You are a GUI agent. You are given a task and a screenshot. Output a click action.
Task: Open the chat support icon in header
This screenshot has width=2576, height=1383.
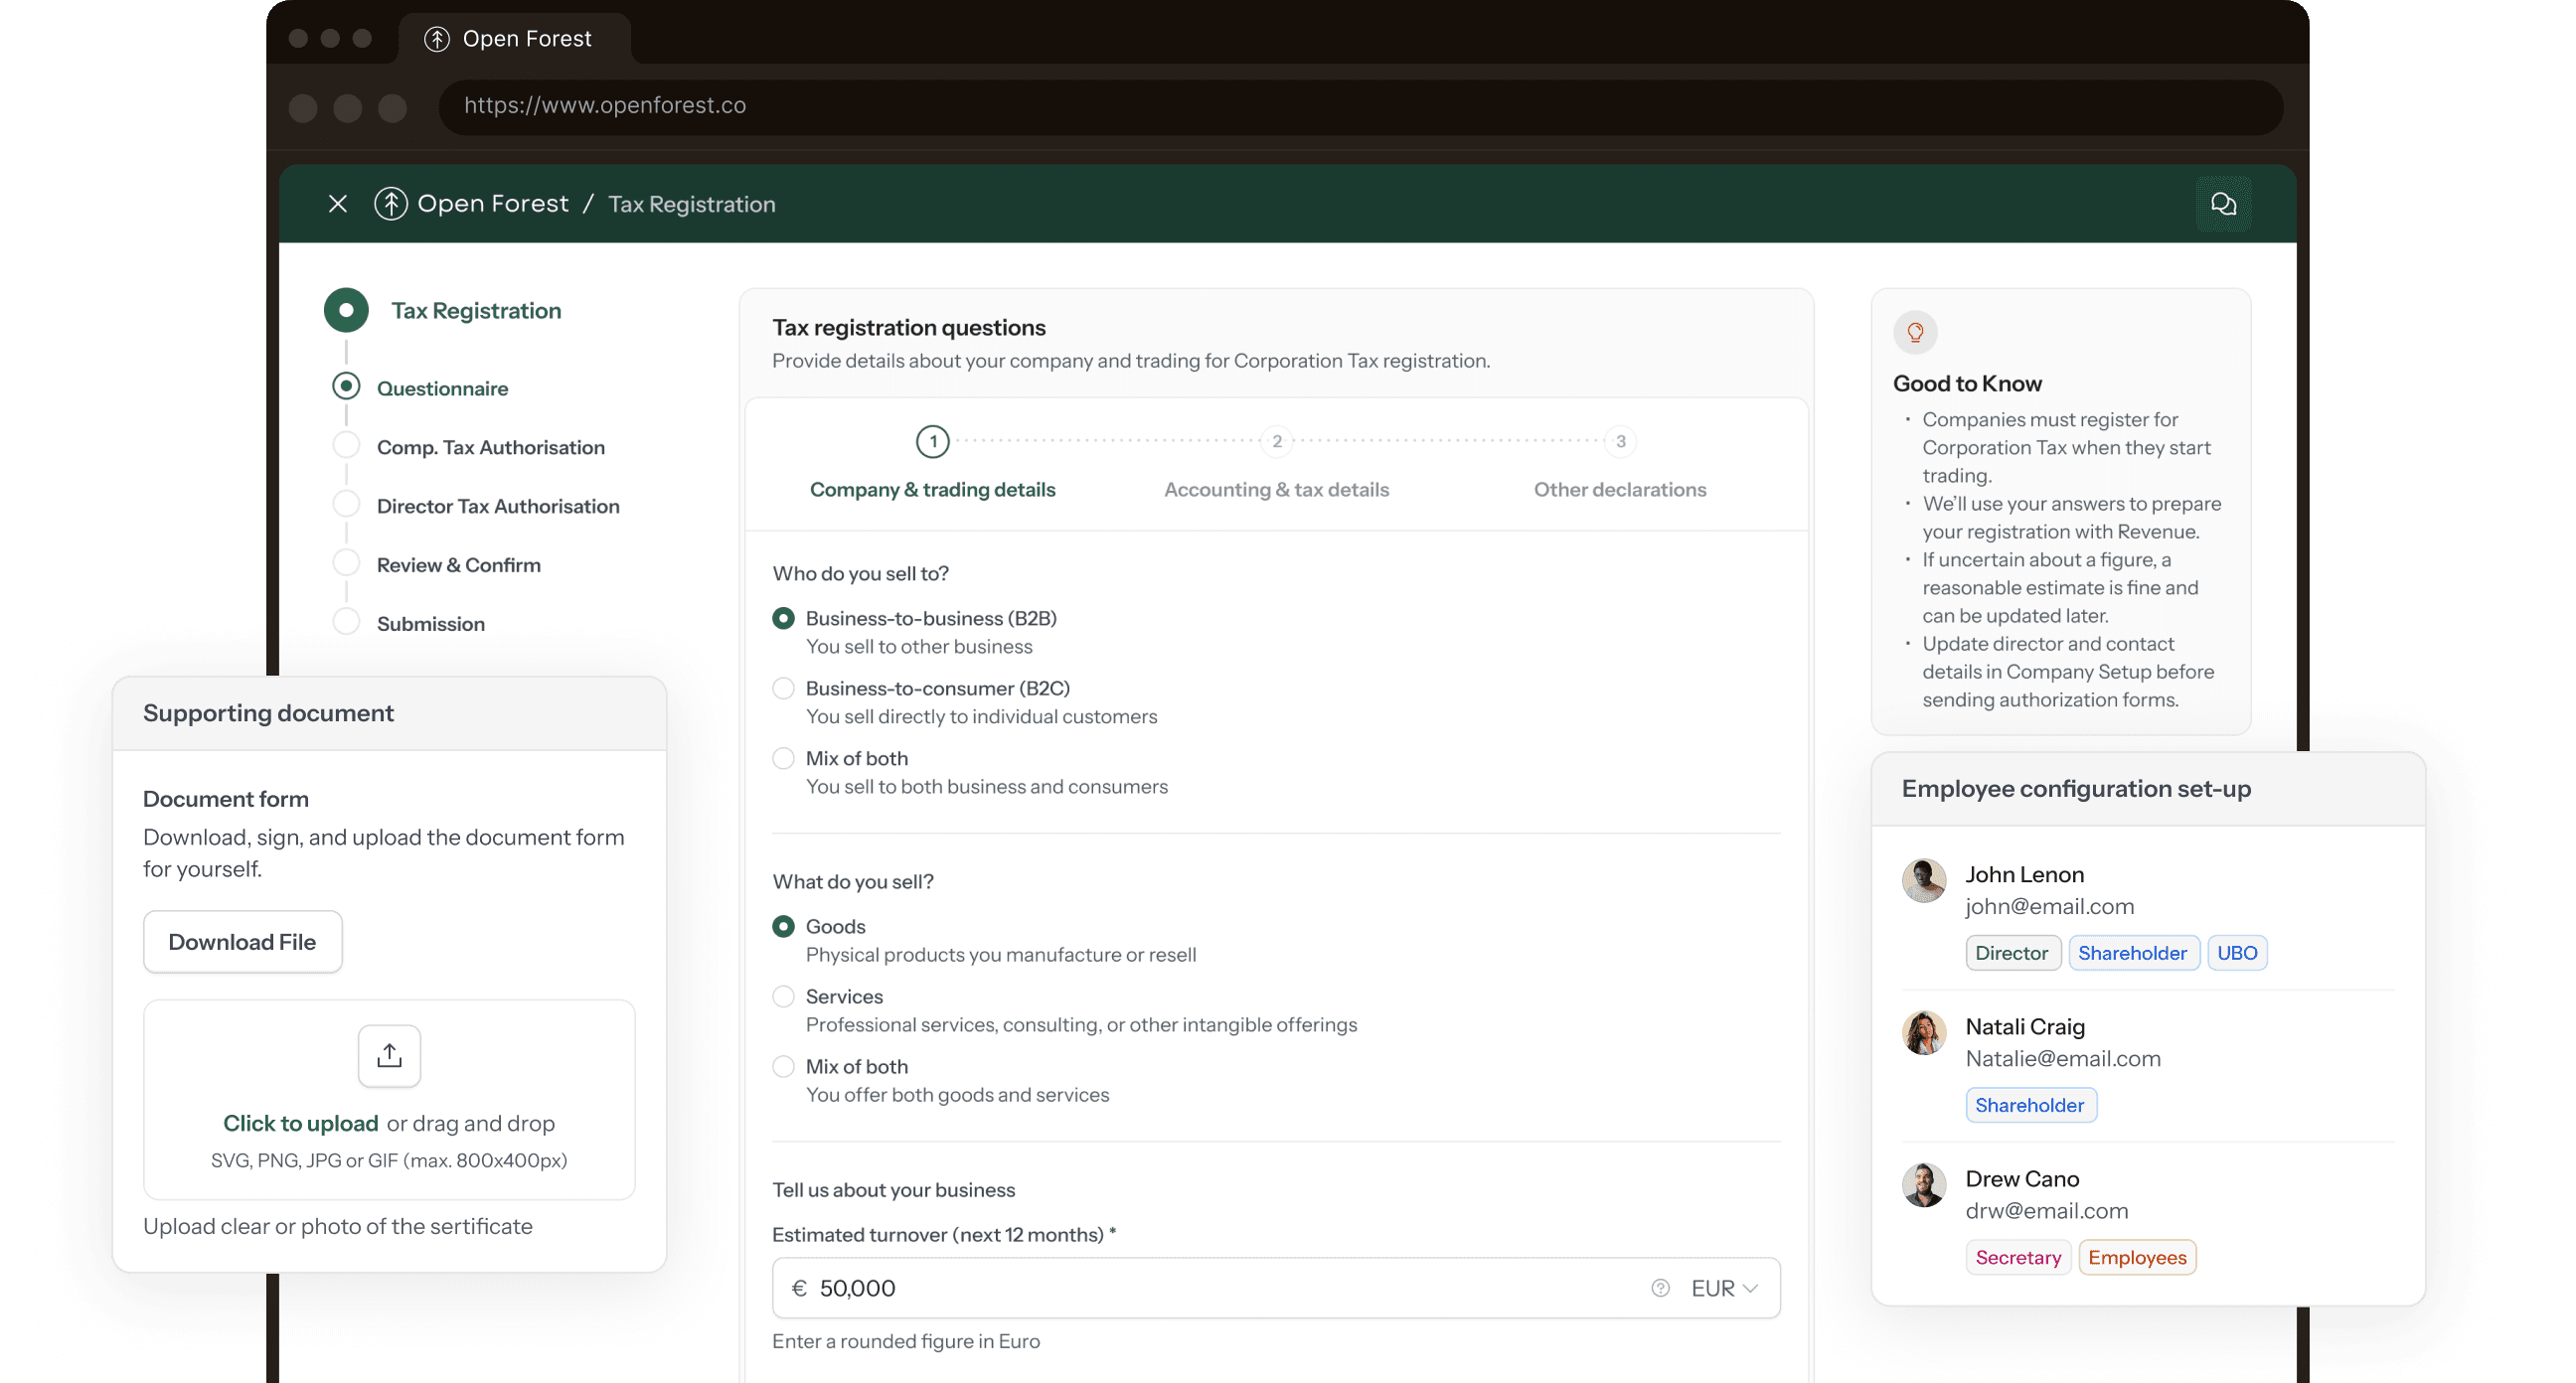(2223, 204)
